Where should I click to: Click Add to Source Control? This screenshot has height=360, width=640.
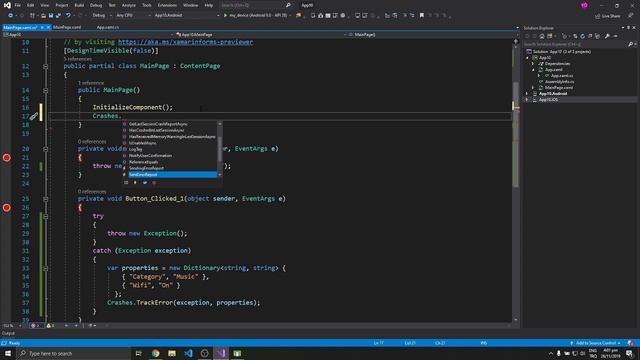pyautogui.click(x=596, y=343)
